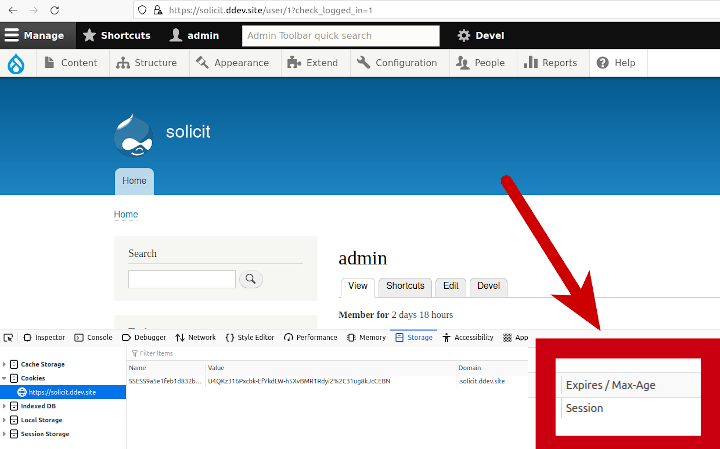Follow the Home breadcrumb link

pos(126,214)
